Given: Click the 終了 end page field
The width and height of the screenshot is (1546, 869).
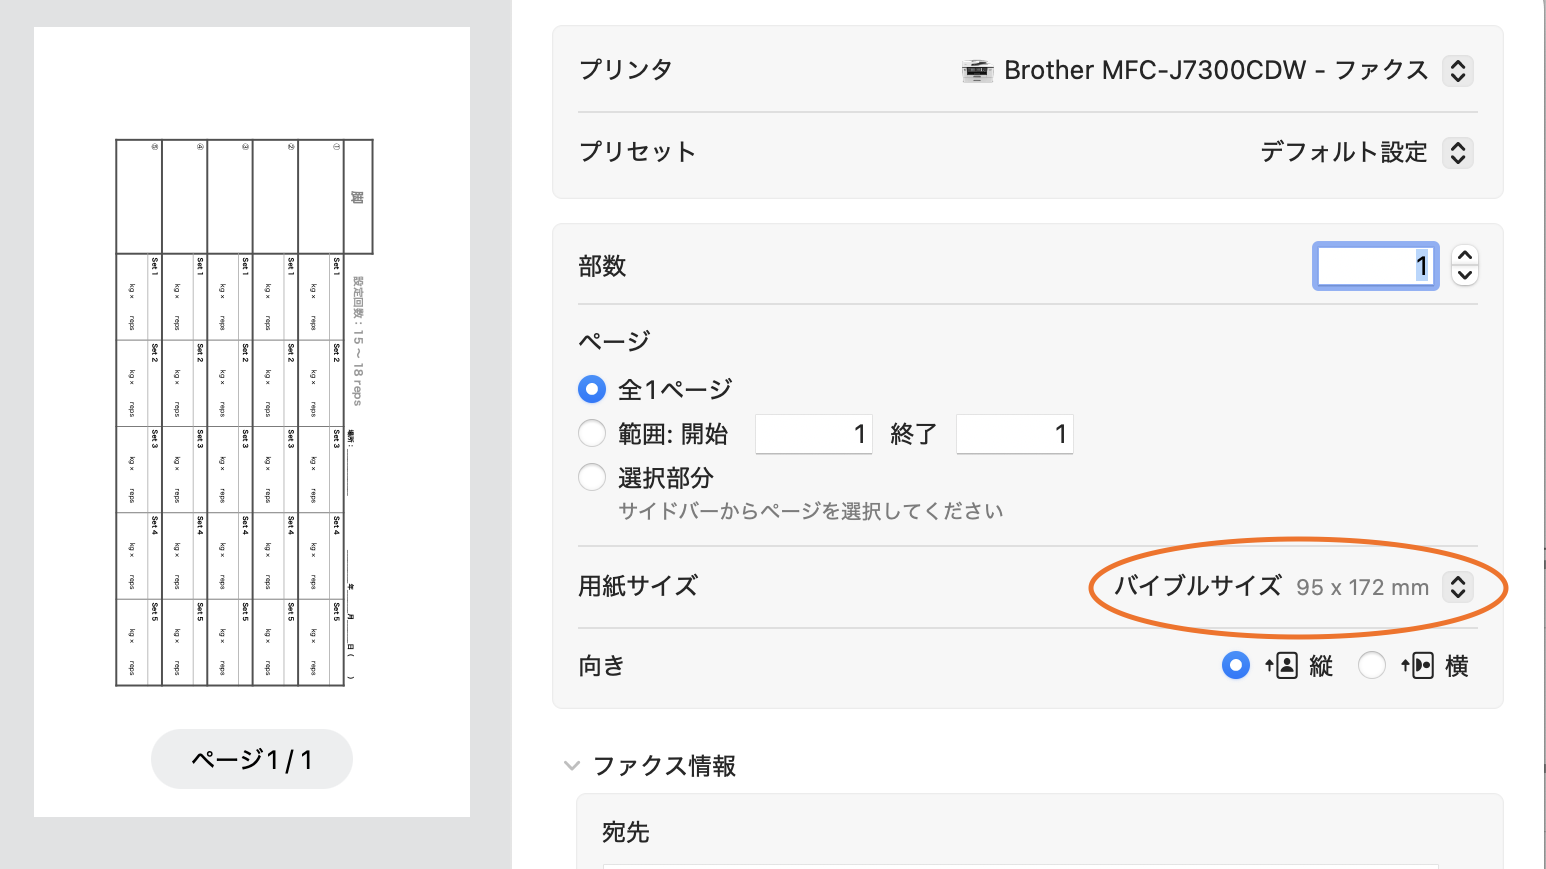Looking at the screenshot, I should [x=1014, y=434].
